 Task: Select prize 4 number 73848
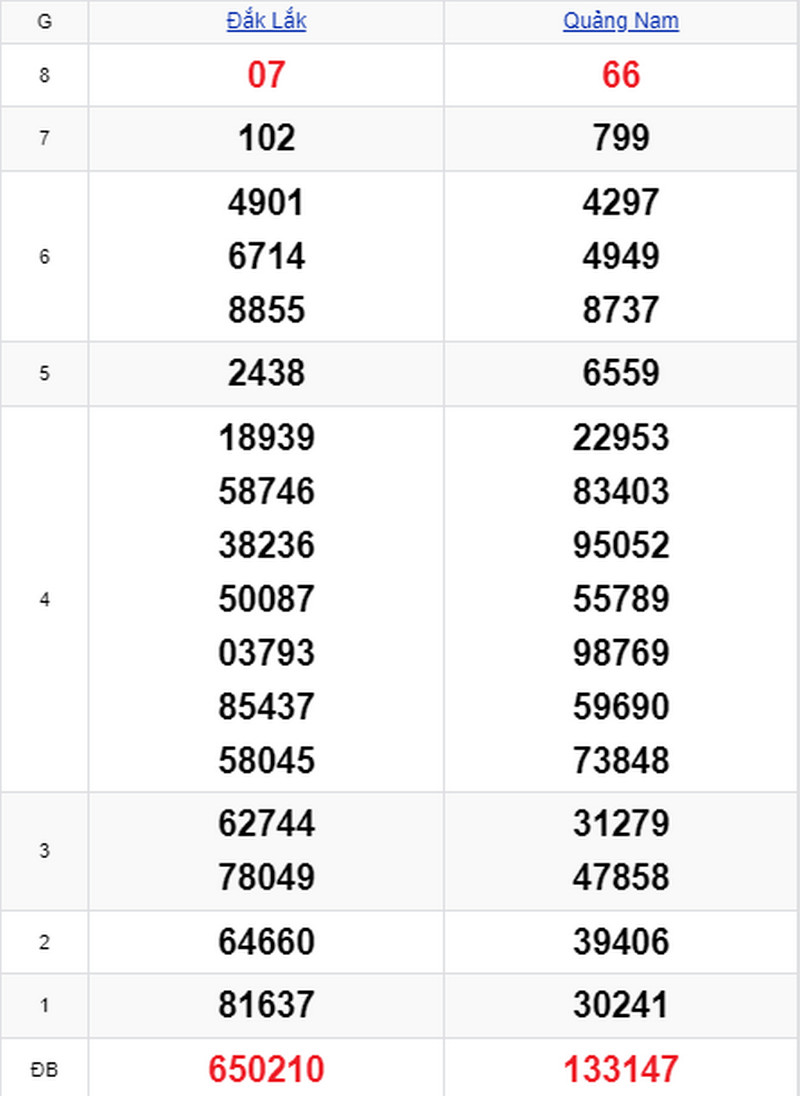[x=620, y=760]
